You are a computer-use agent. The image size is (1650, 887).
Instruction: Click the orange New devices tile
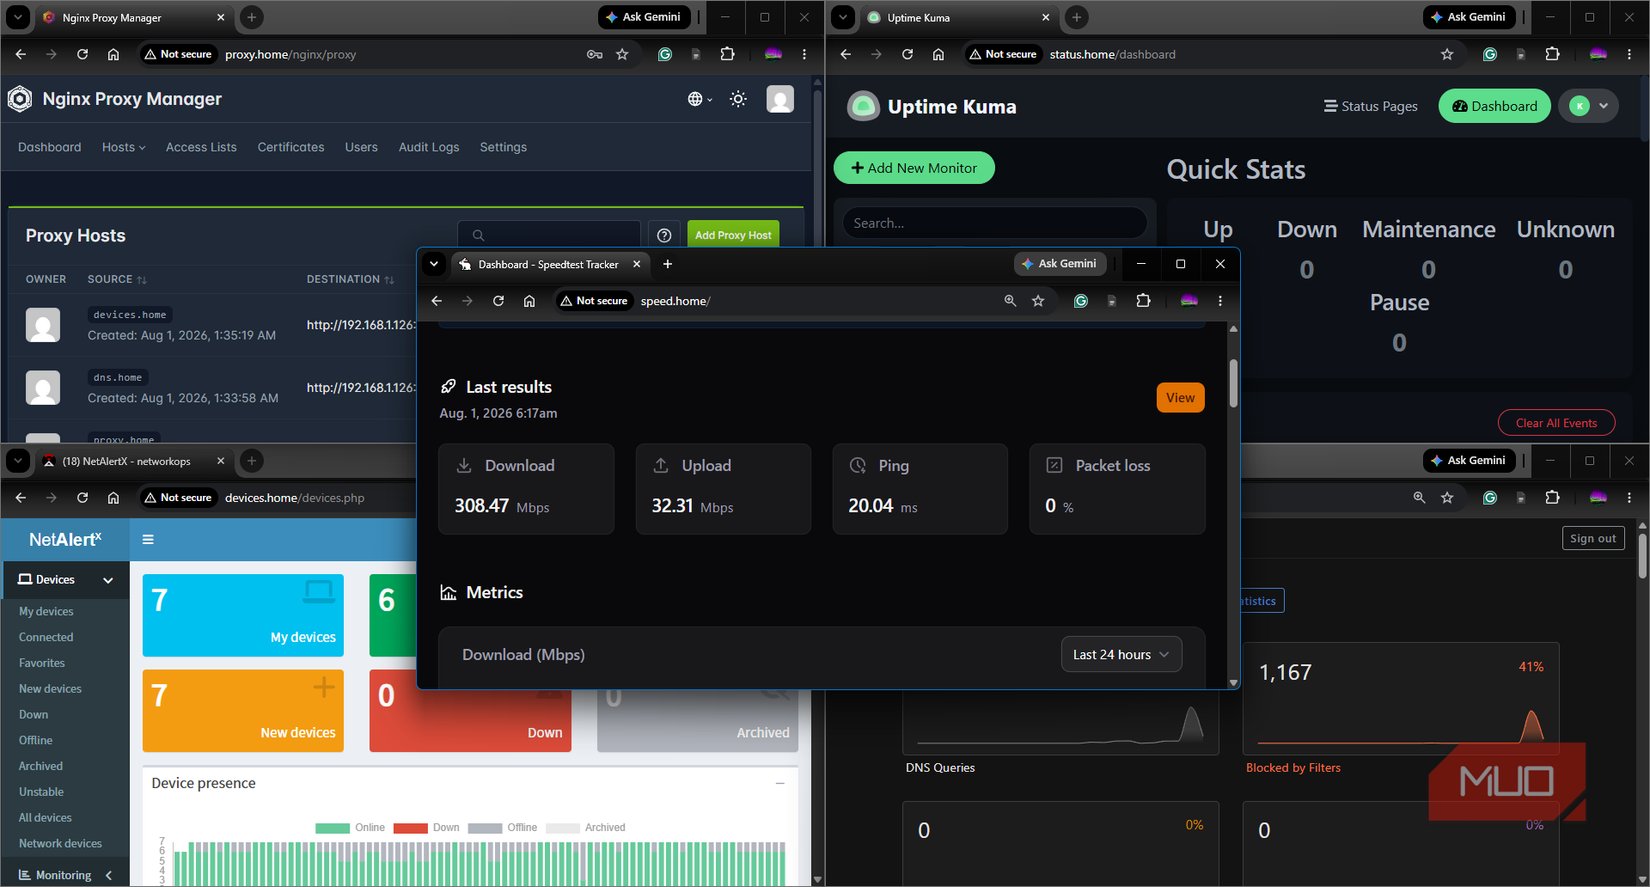(x=243, y=711)
